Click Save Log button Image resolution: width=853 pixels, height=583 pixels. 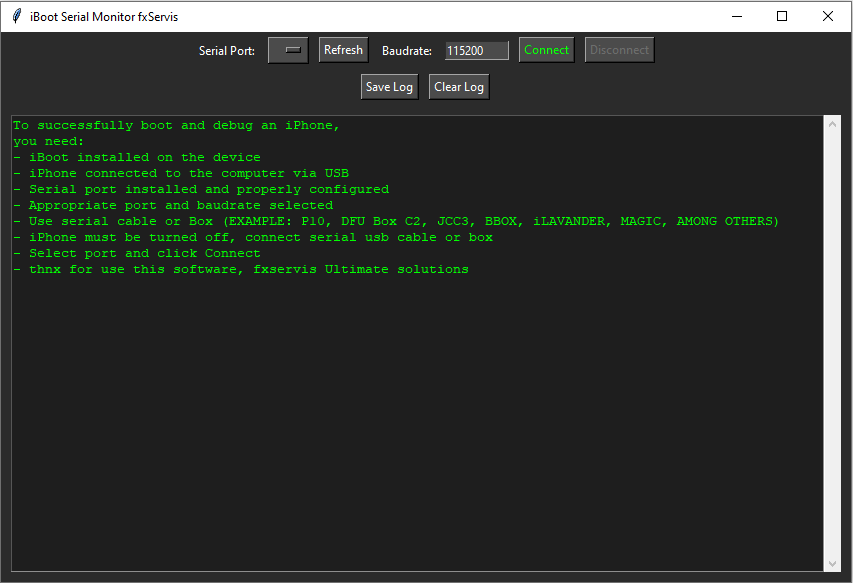pyautogui.click(x=390, y=87)
